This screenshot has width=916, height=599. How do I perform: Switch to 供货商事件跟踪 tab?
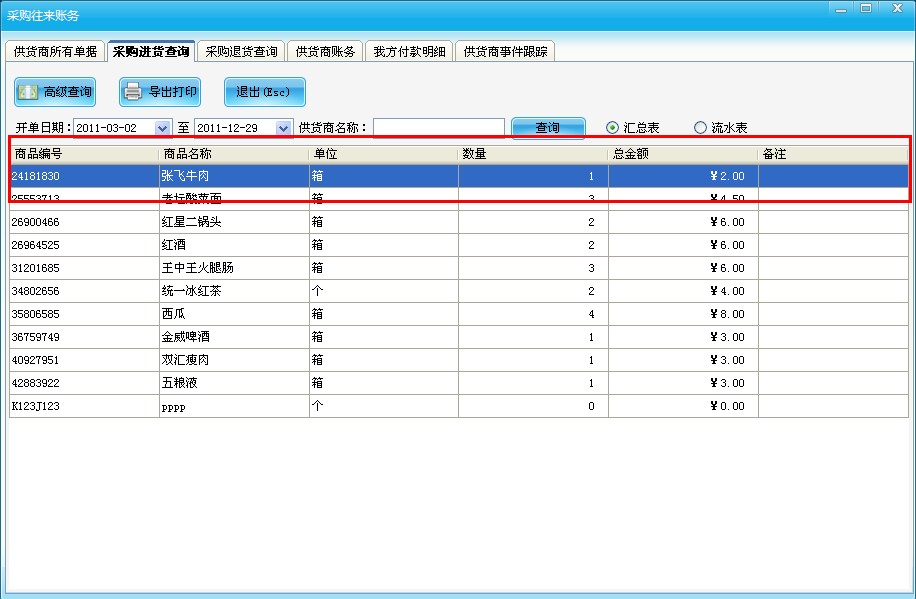pyautogui.click(x=505, y=51)
